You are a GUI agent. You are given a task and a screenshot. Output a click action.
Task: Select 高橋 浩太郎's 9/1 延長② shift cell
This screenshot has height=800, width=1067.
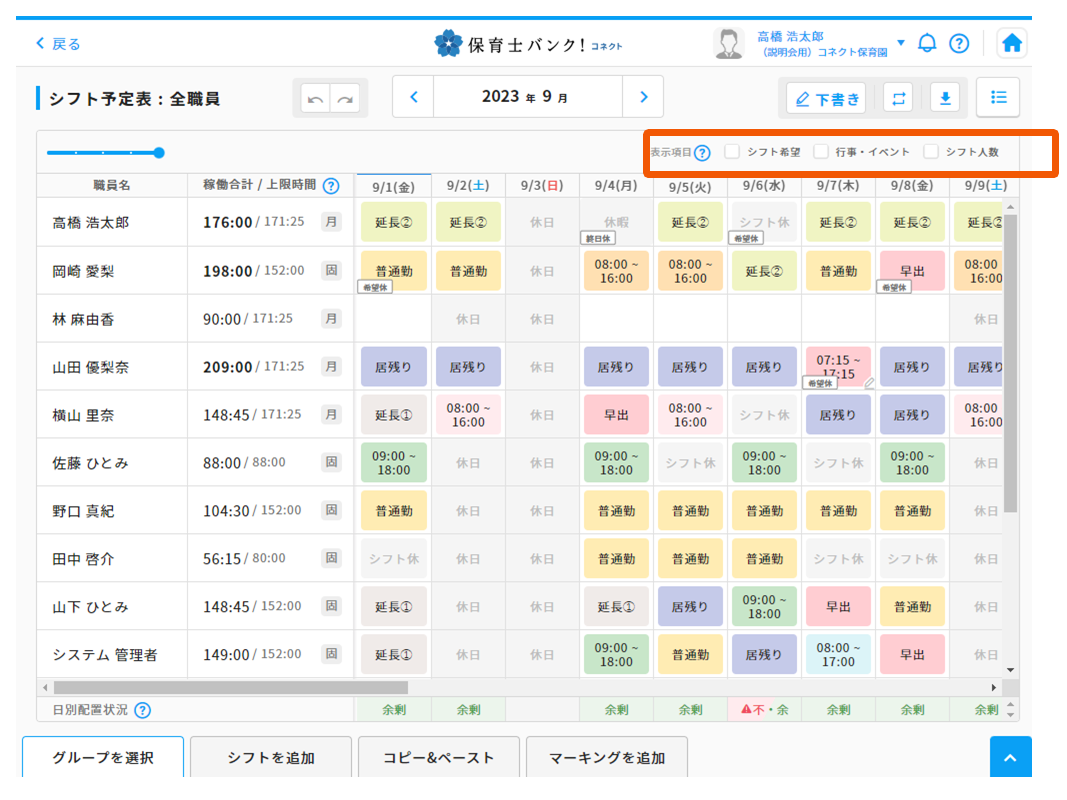coord(393,222)
